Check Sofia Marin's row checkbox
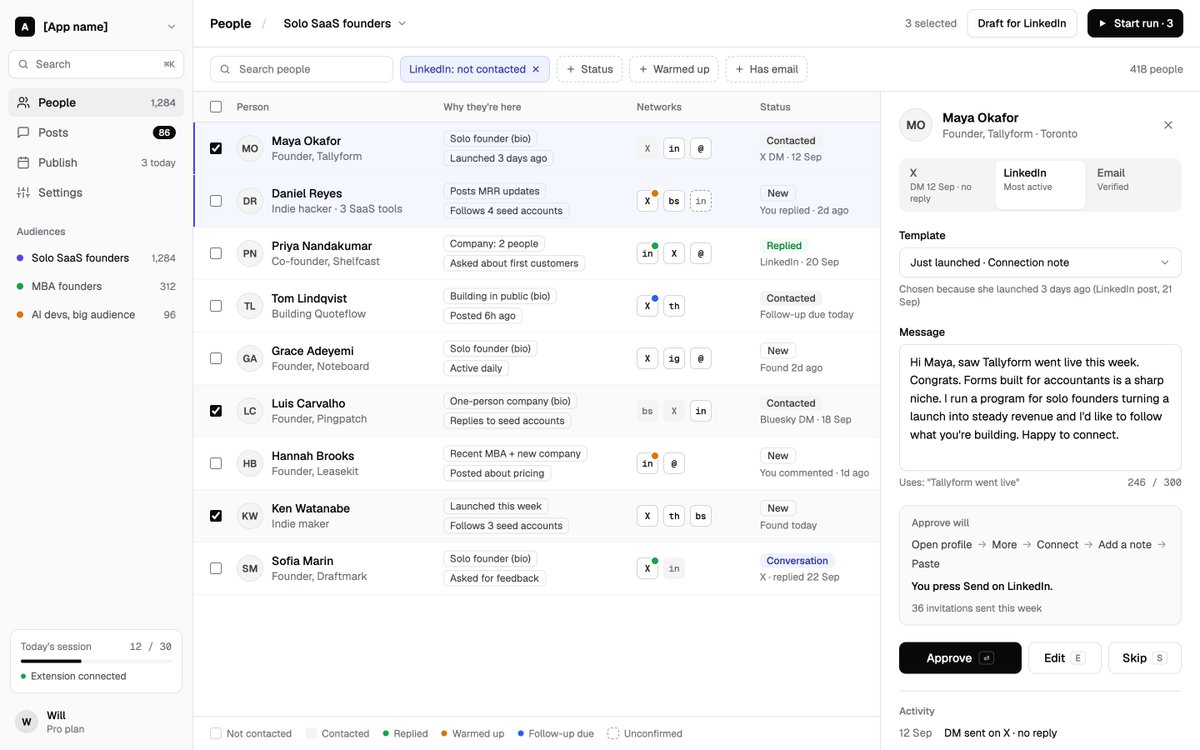Viewport: 1200px width, 750px height. (216, 568)
